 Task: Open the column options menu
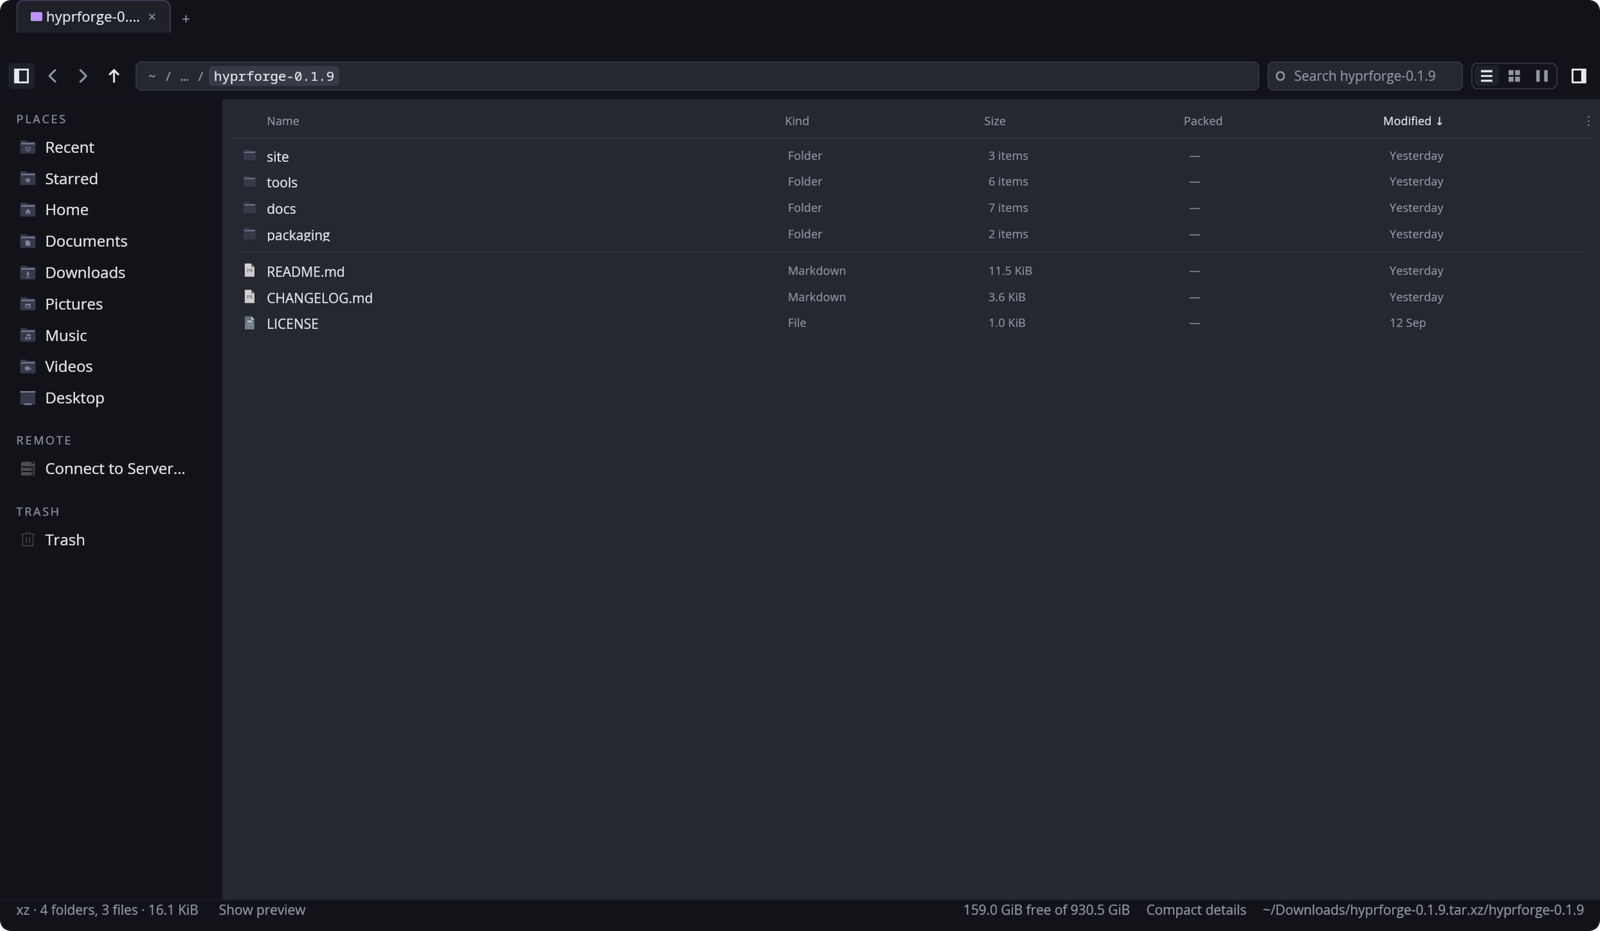(x=1588, y=121)
